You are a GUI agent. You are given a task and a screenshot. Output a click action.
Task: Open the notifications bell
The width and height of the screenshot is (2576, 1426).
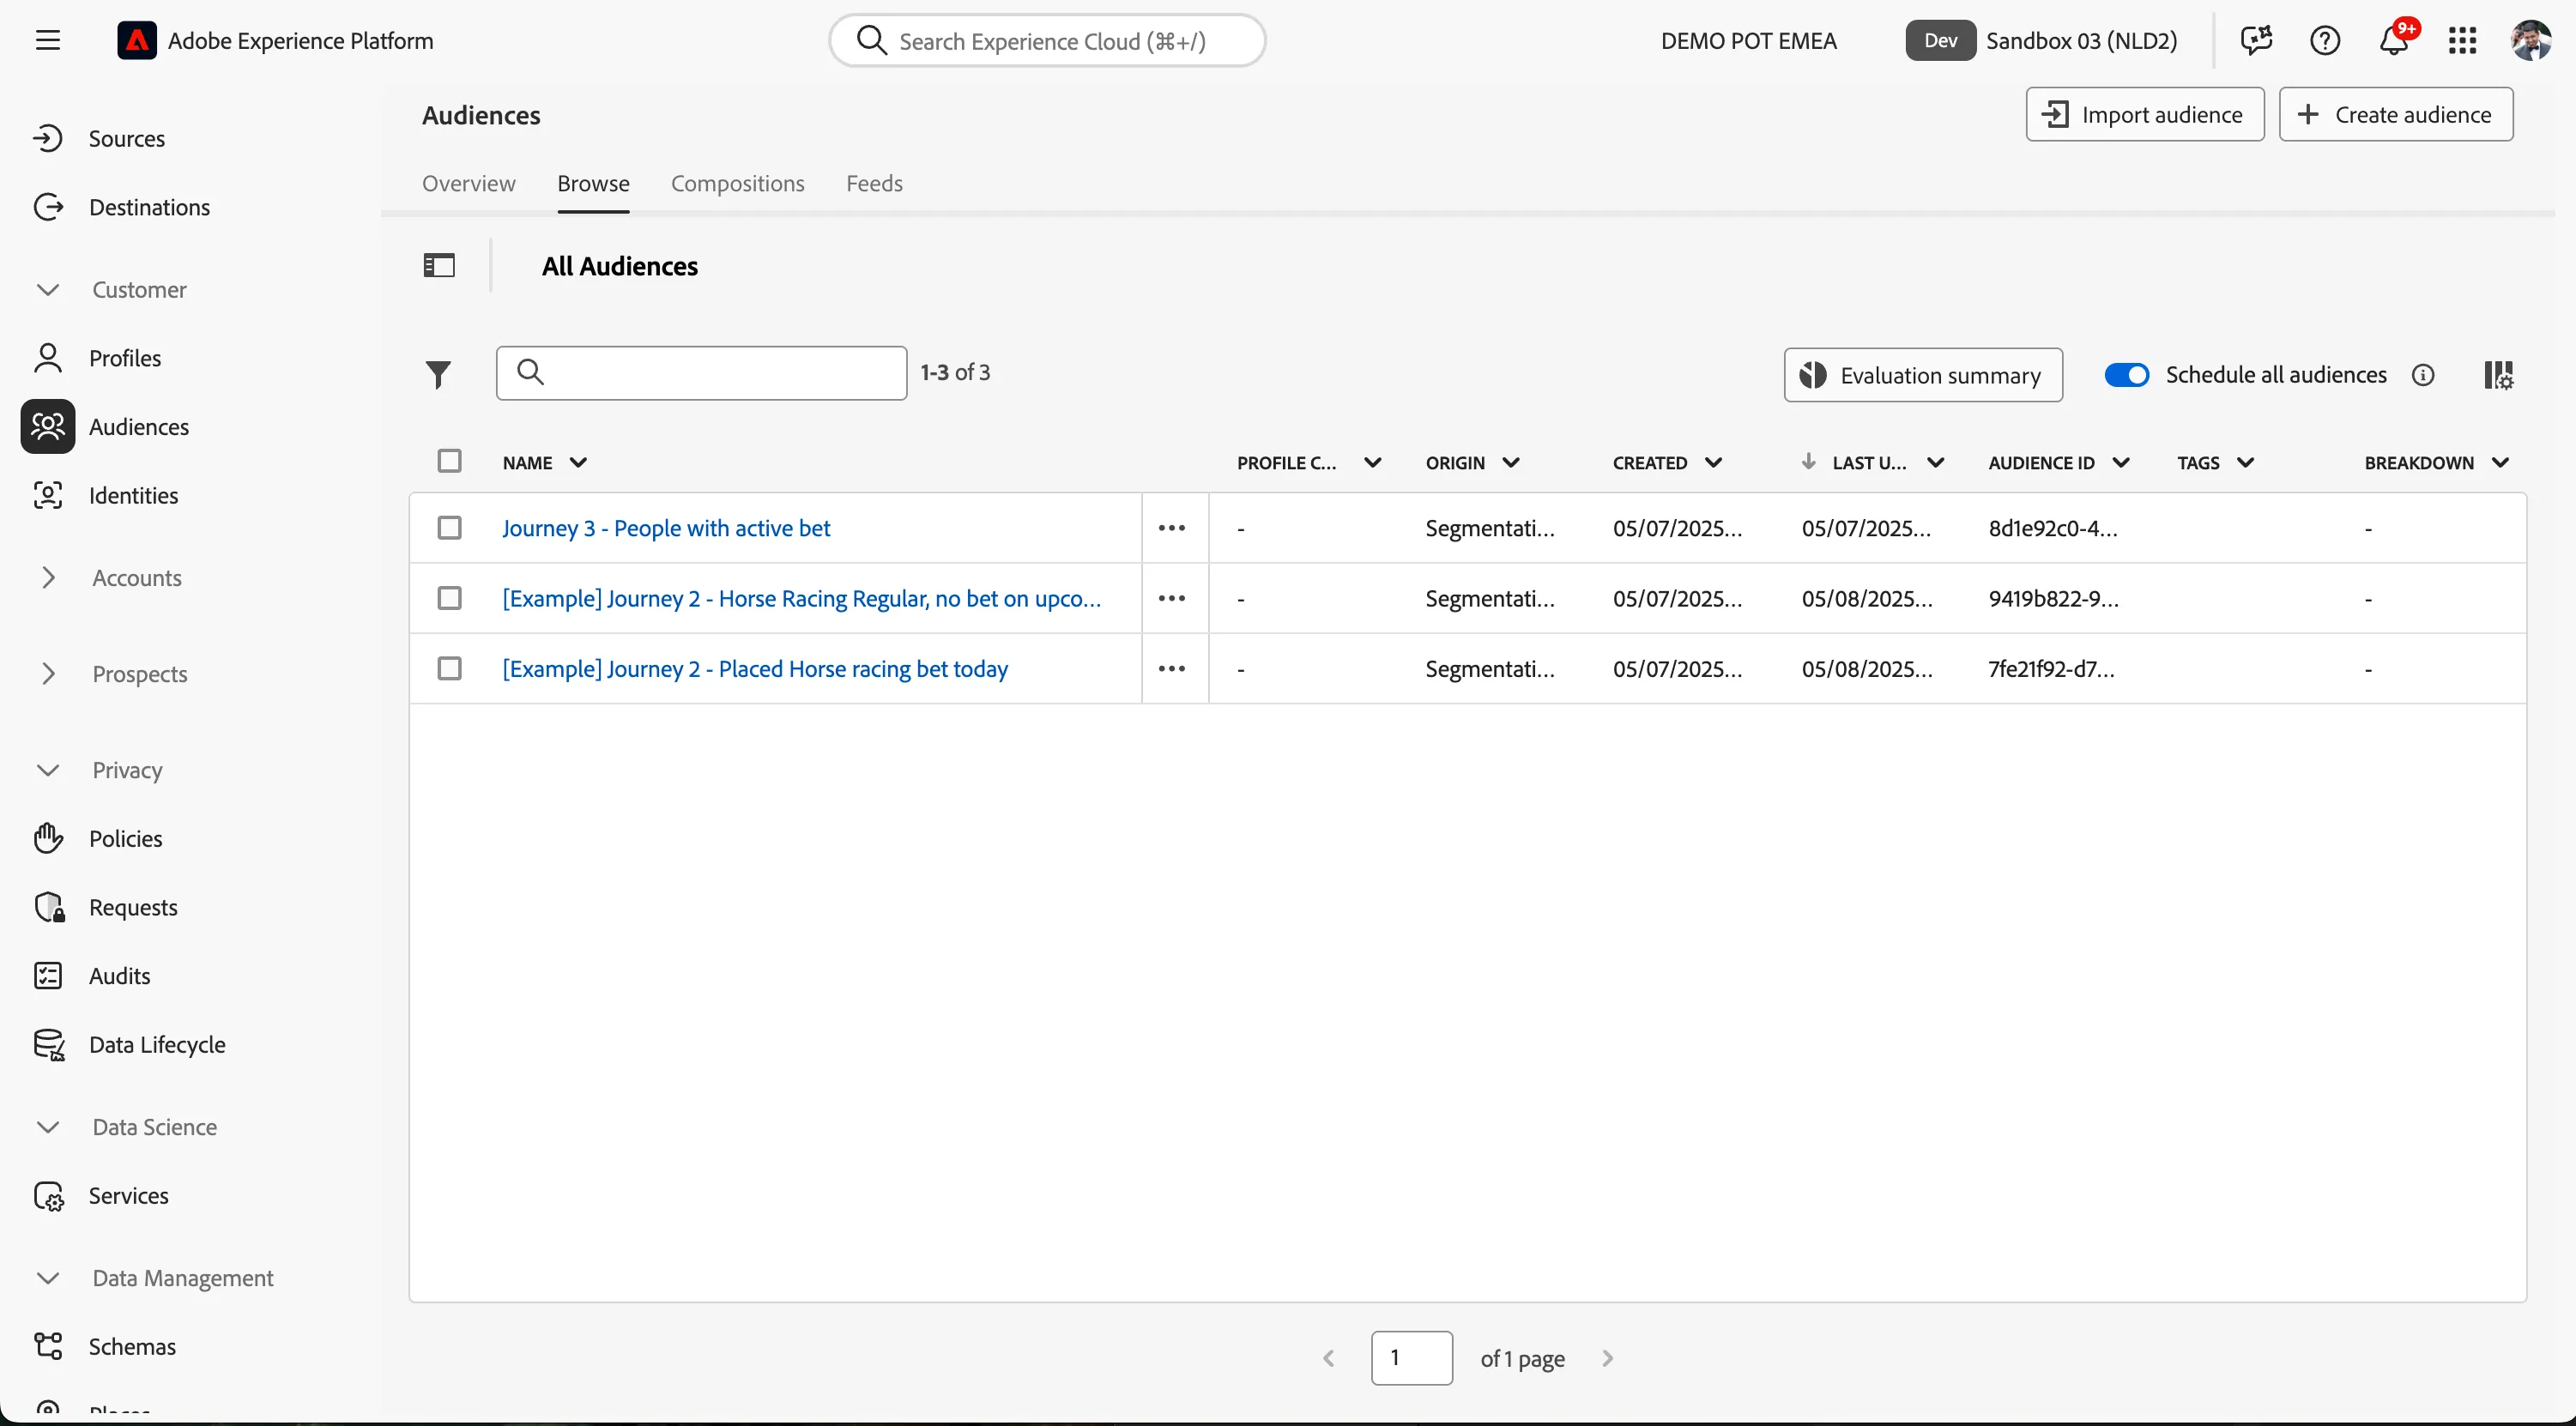[x=2394, y=40]
